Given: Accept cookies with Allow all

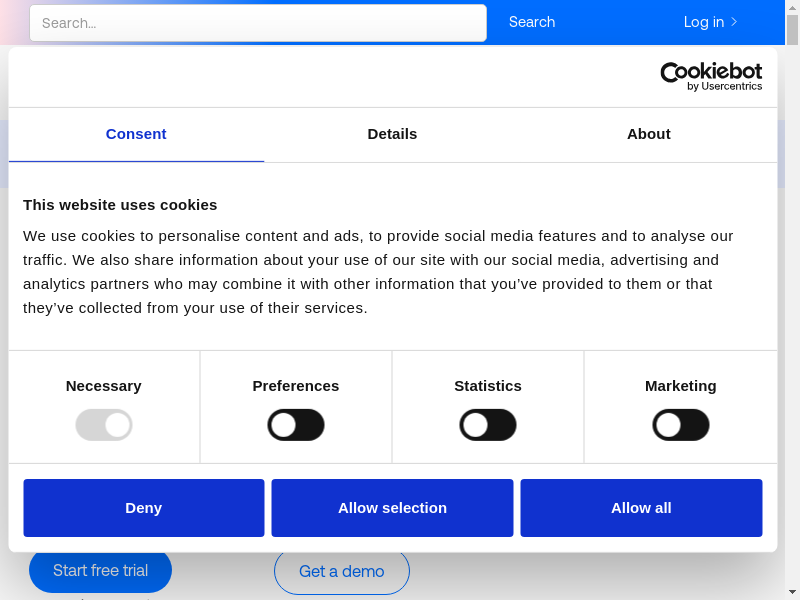Looking at the screenshot, I should coord(641,508).
